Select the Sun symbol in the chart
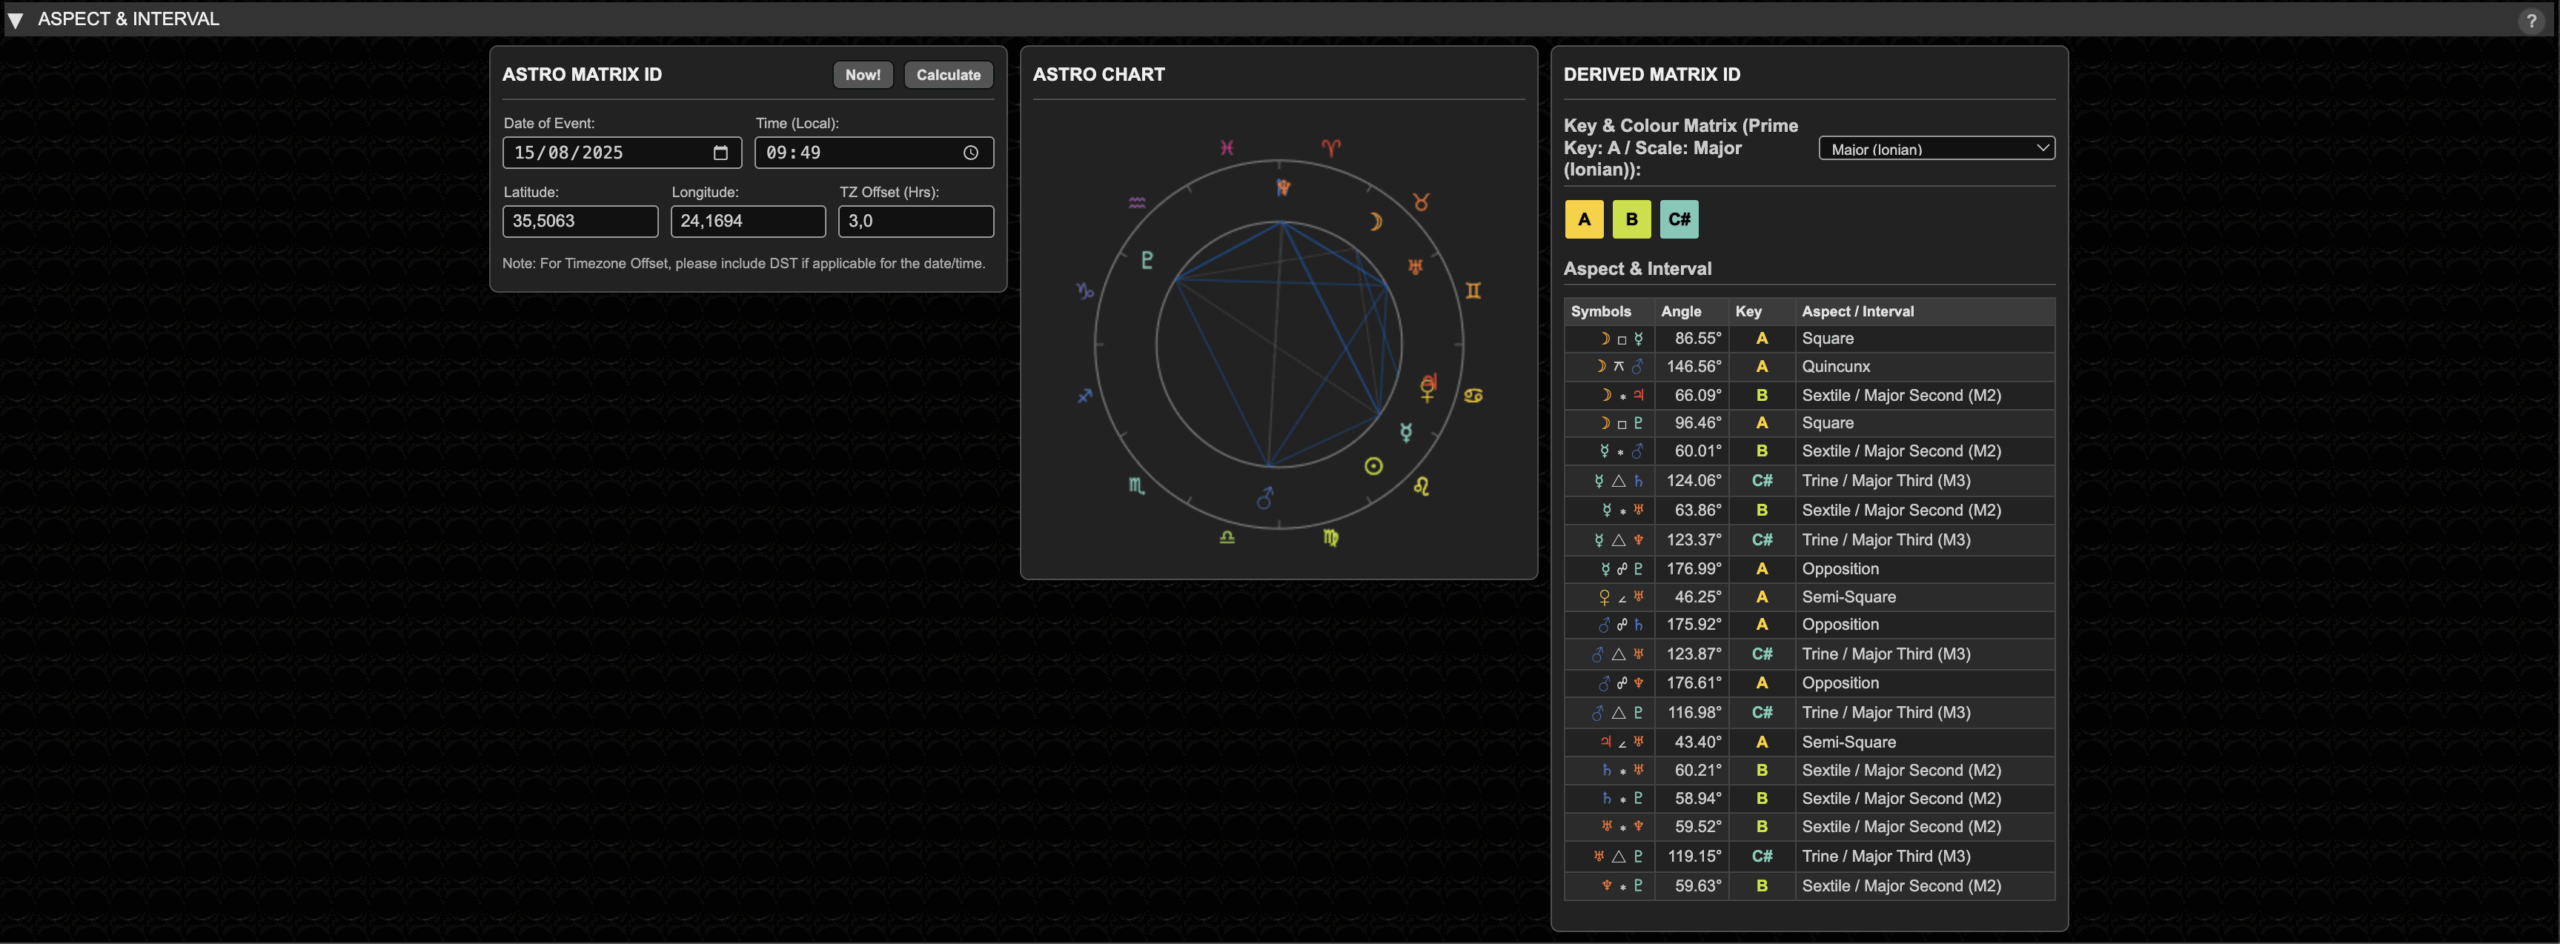Screen dimensions: 2560x944 click(1374, 466)
